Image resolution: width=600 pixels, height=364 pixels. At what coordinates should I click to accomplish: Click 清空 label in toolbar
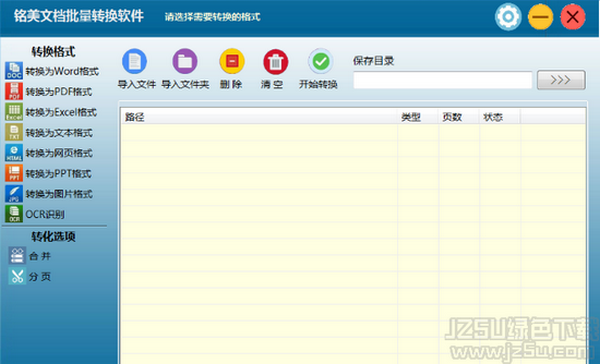272,84
